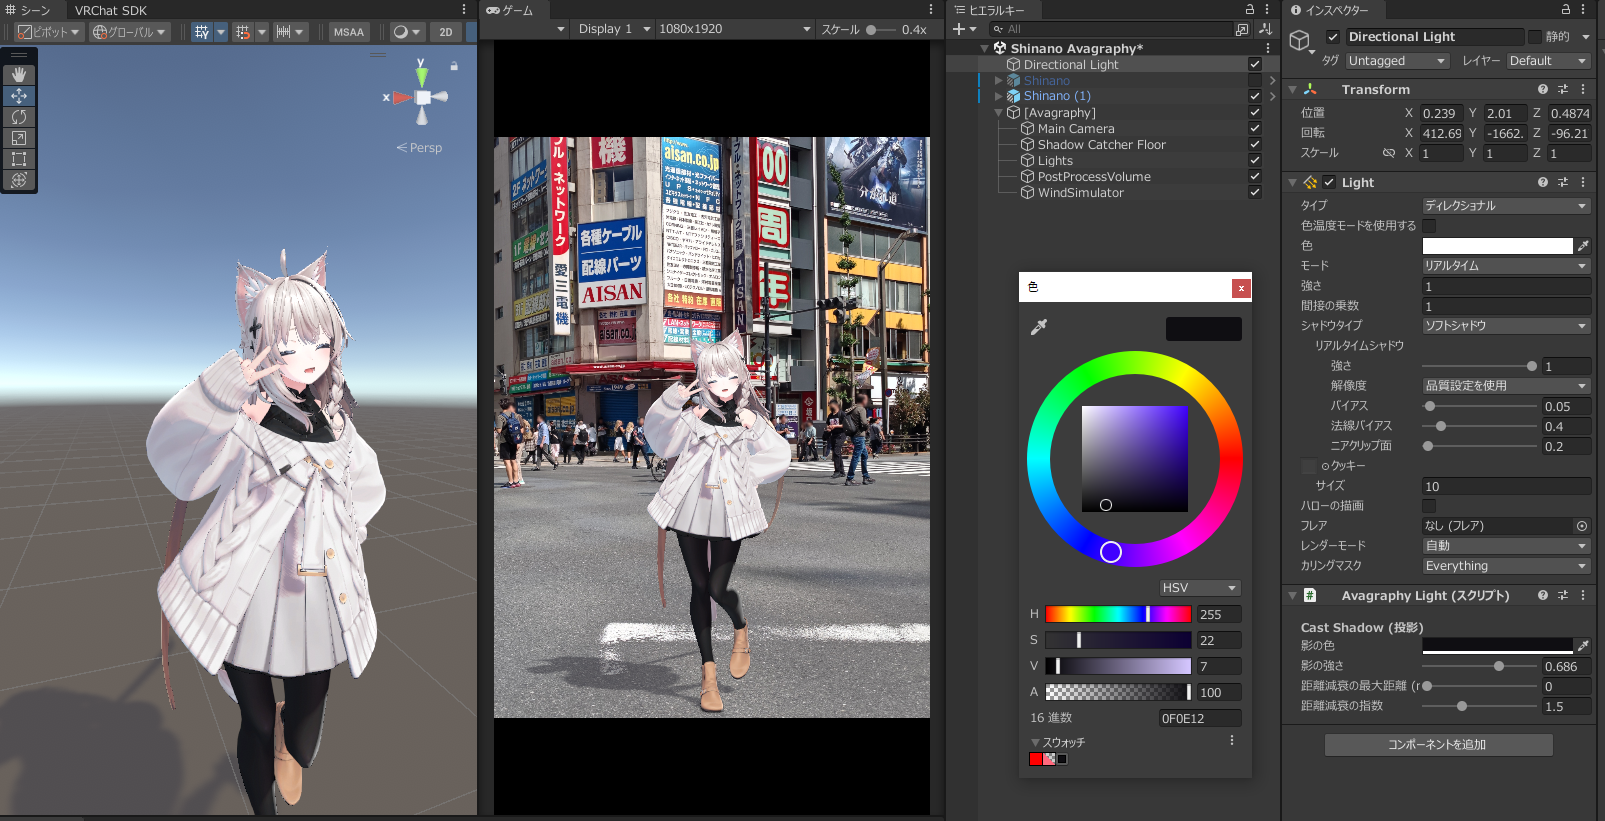Lock the Hierarchy panel
Image resolution: width=1605 pixels, height=821 pixels.
tap(1250, 9)
